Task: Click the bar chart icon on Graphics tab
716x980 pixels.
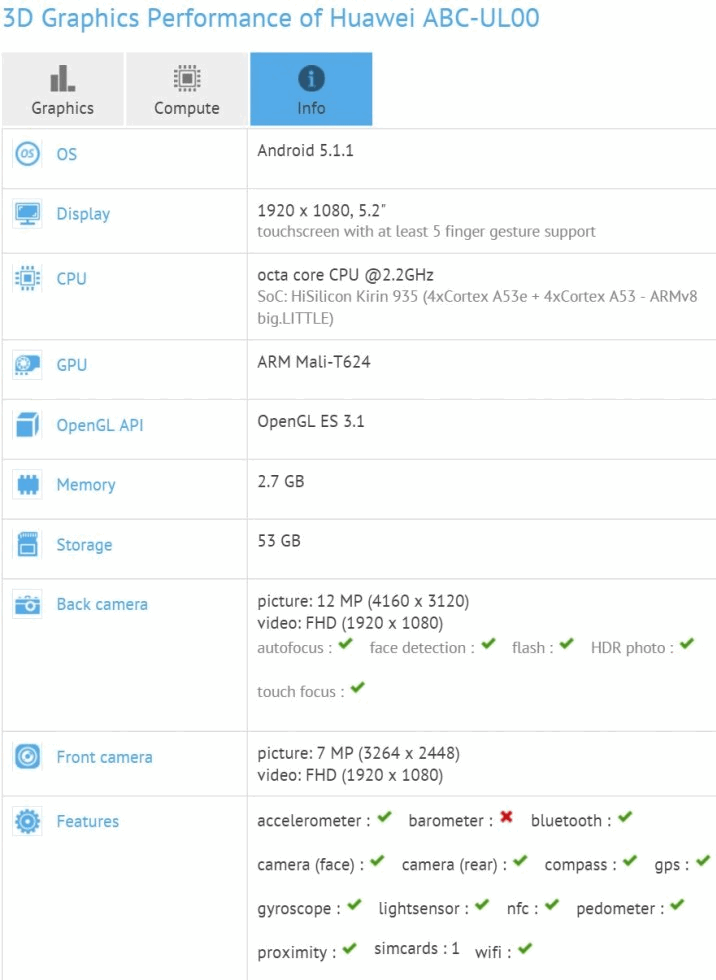Action: 62,79
